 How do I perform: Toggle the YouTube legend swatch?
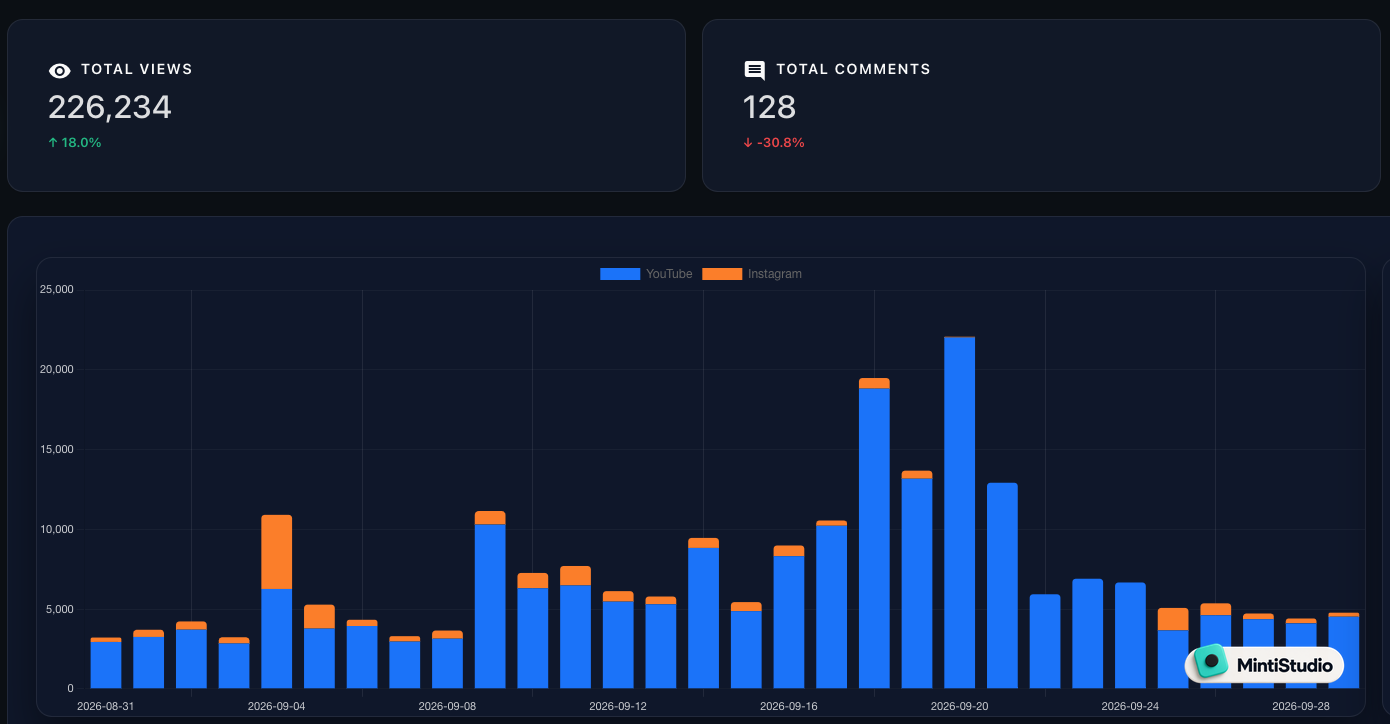[620, 274]
